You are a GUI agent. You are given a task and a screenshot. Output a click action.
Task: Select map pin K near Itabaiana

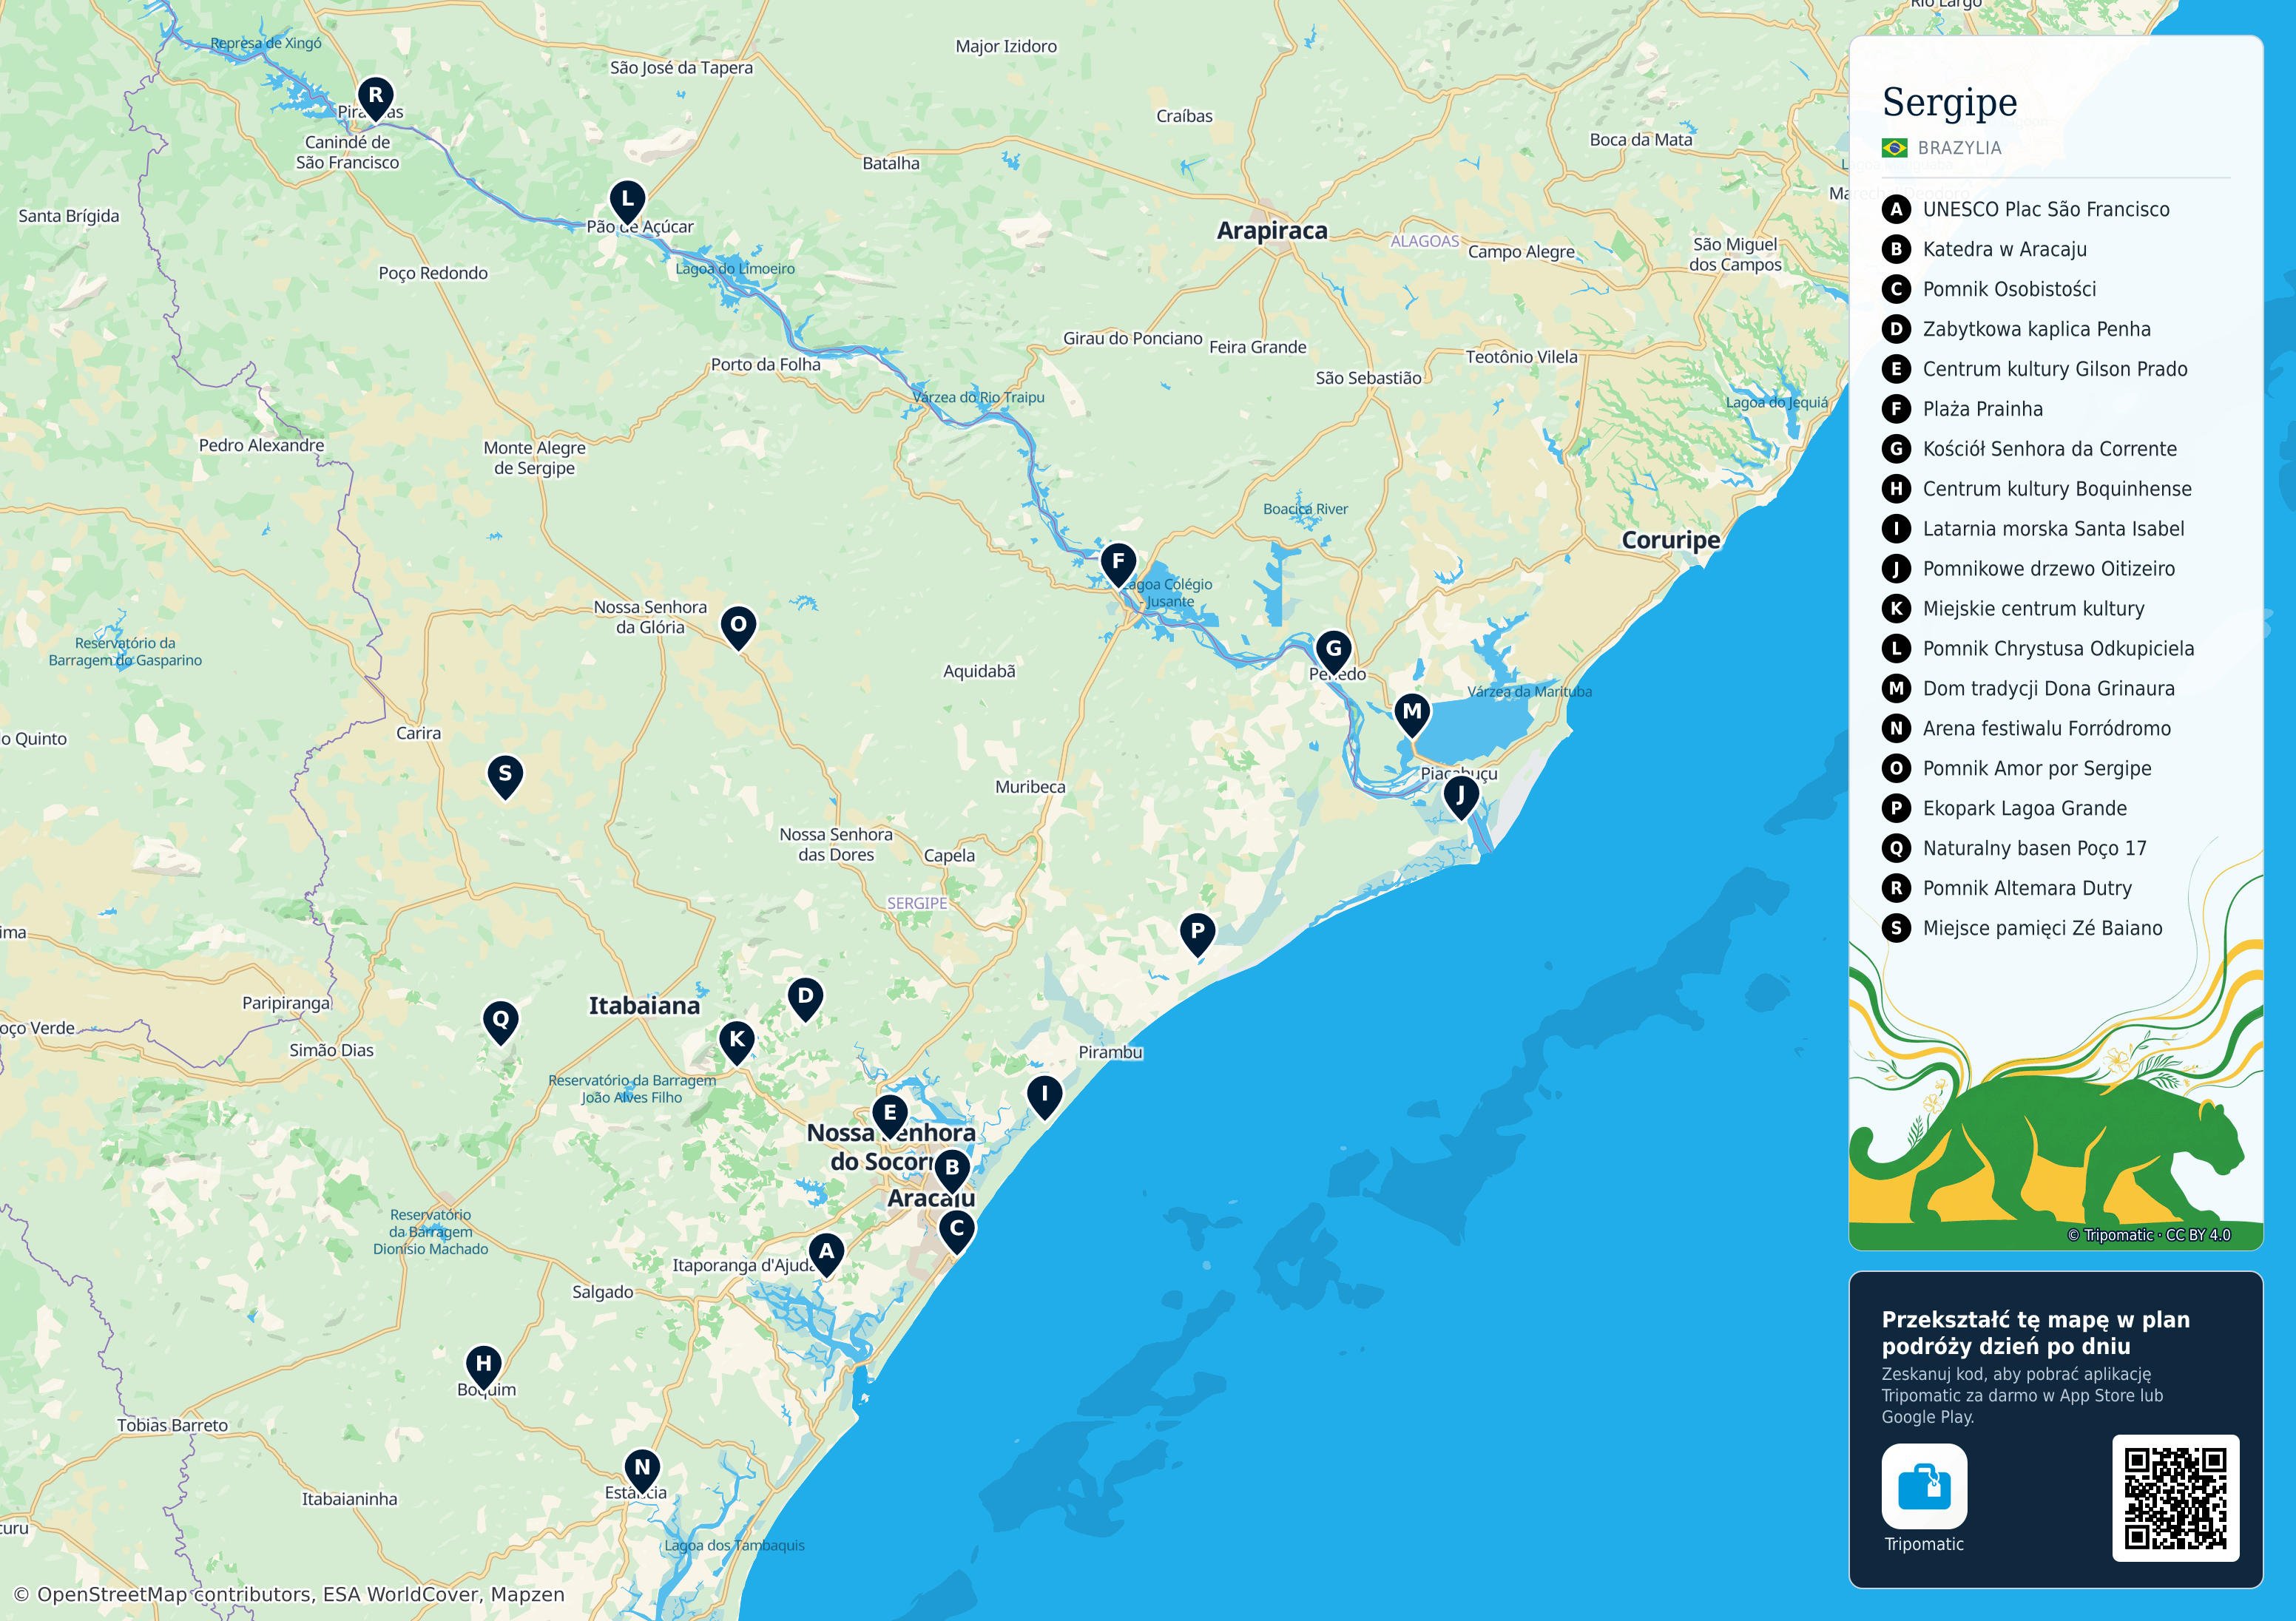coord(737,1043)
